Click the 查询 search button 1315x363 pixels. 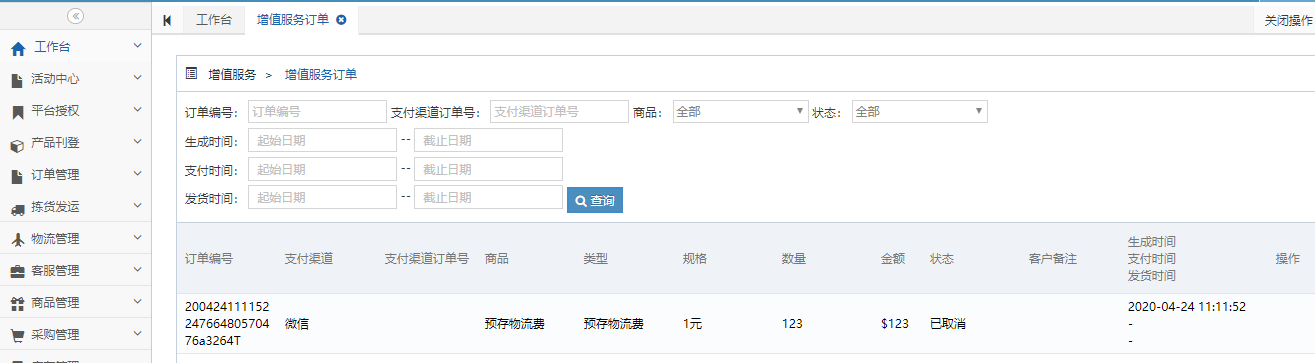[x=595, y=200]
